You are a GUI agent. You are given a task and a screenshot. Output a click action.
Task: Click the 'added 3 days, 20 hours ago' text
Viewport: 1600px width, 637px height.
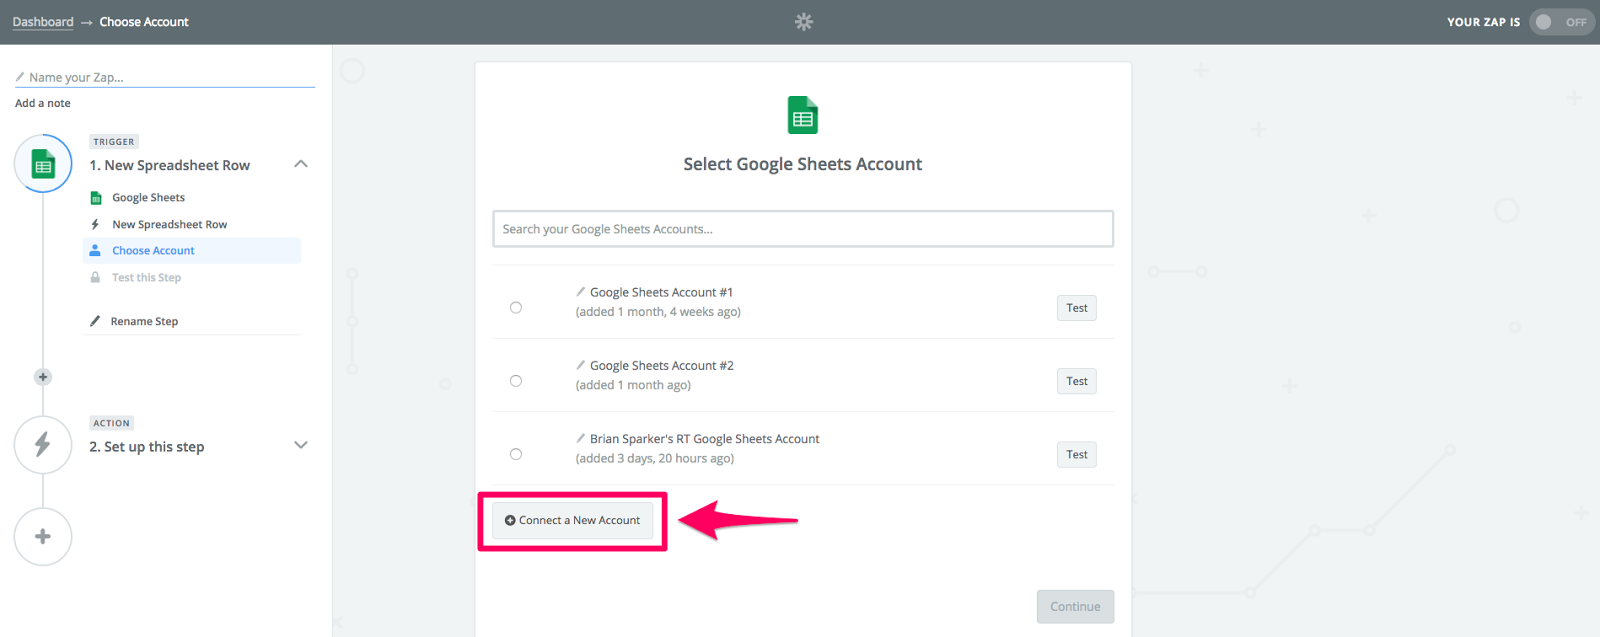pos(655,458)
